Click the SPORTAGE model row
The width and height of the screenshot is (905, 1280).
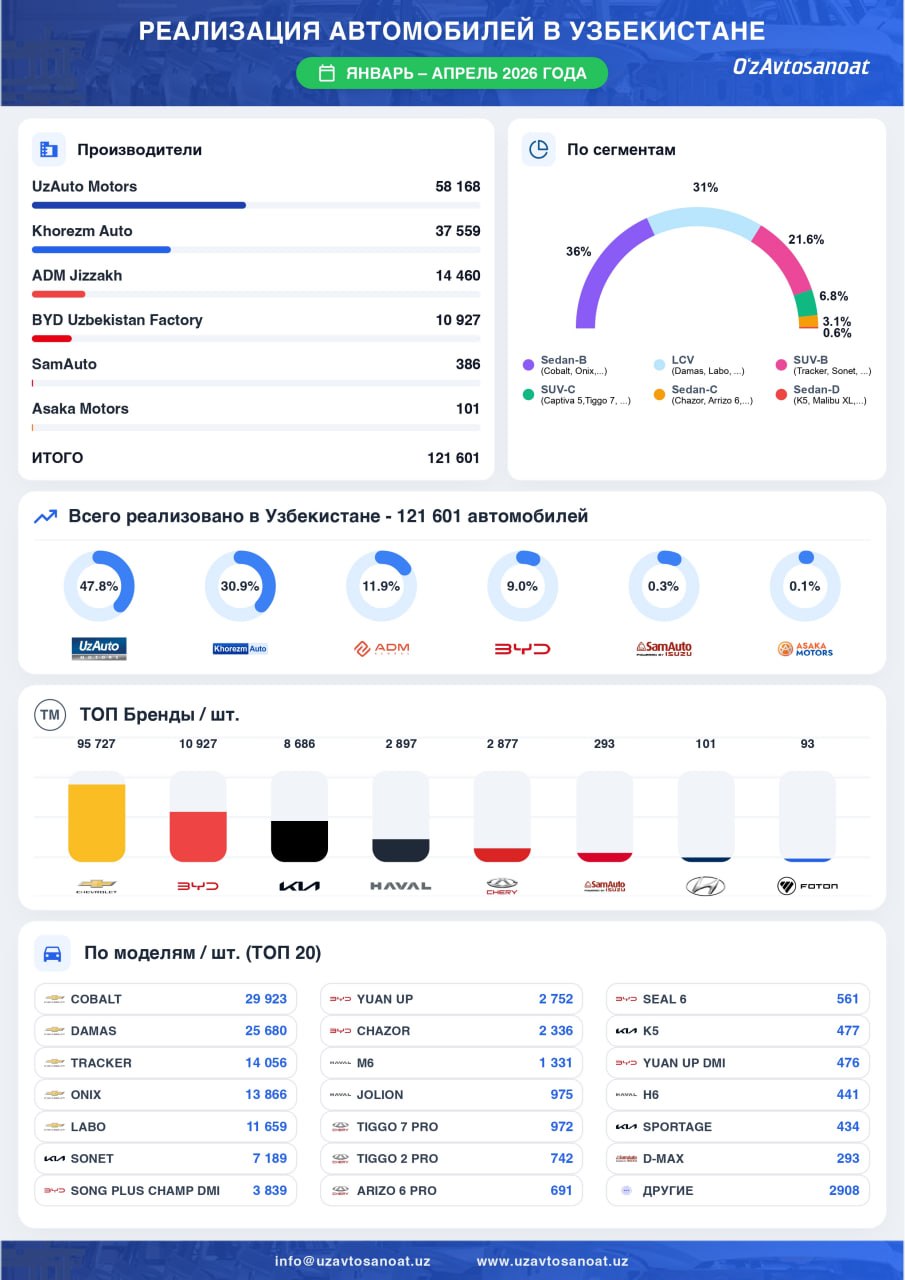coord(738,1127)
